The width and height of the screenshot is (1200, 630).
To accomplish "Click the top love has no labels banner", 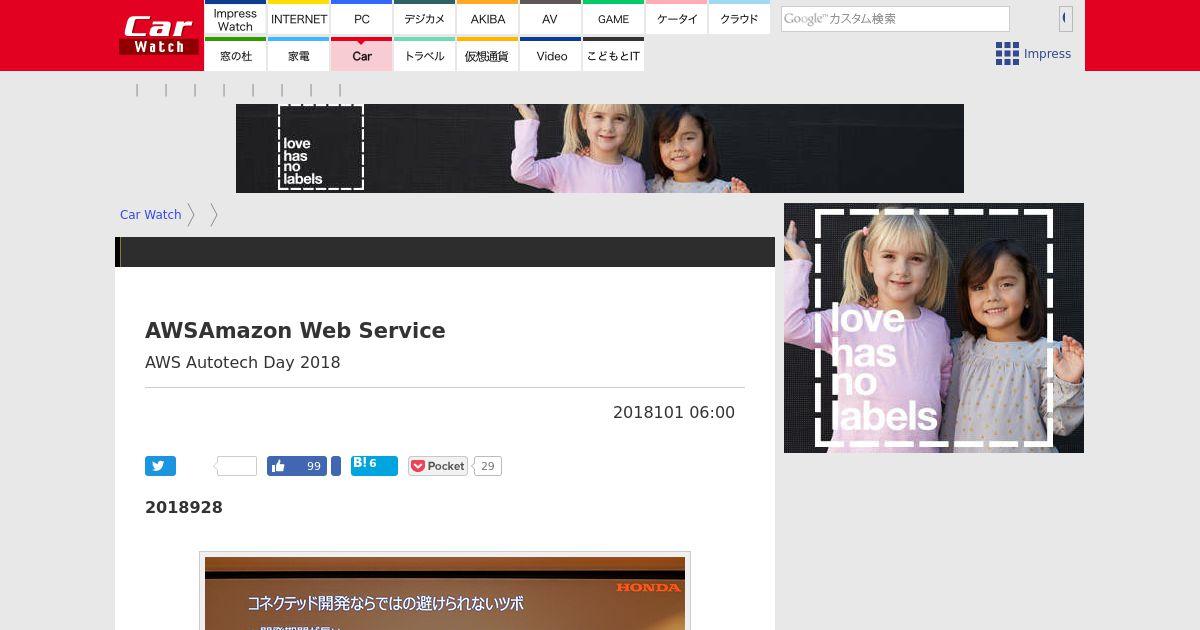I will click(600, 148).
